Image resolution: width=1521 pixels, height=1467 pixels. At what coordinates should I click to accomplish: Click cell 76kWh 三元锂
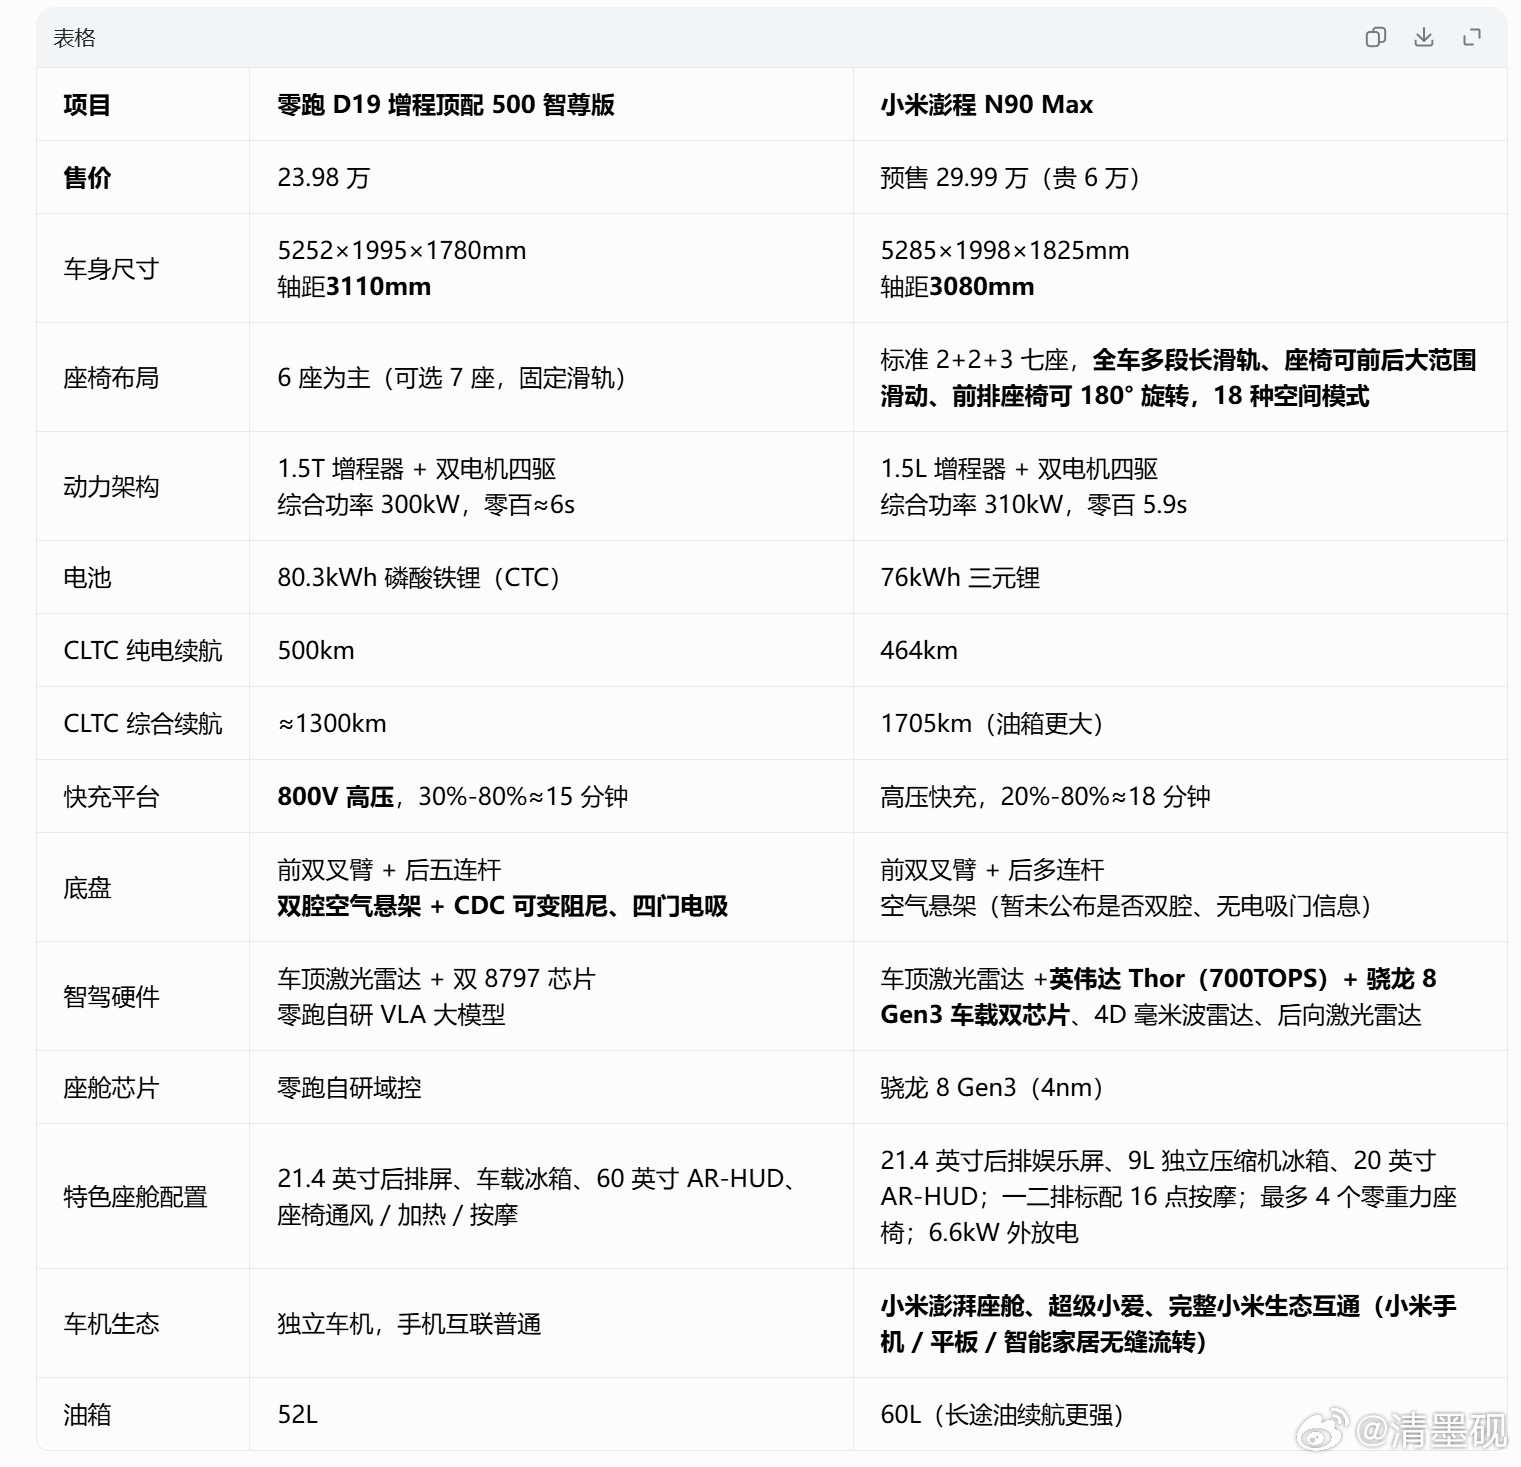[960, 578]
